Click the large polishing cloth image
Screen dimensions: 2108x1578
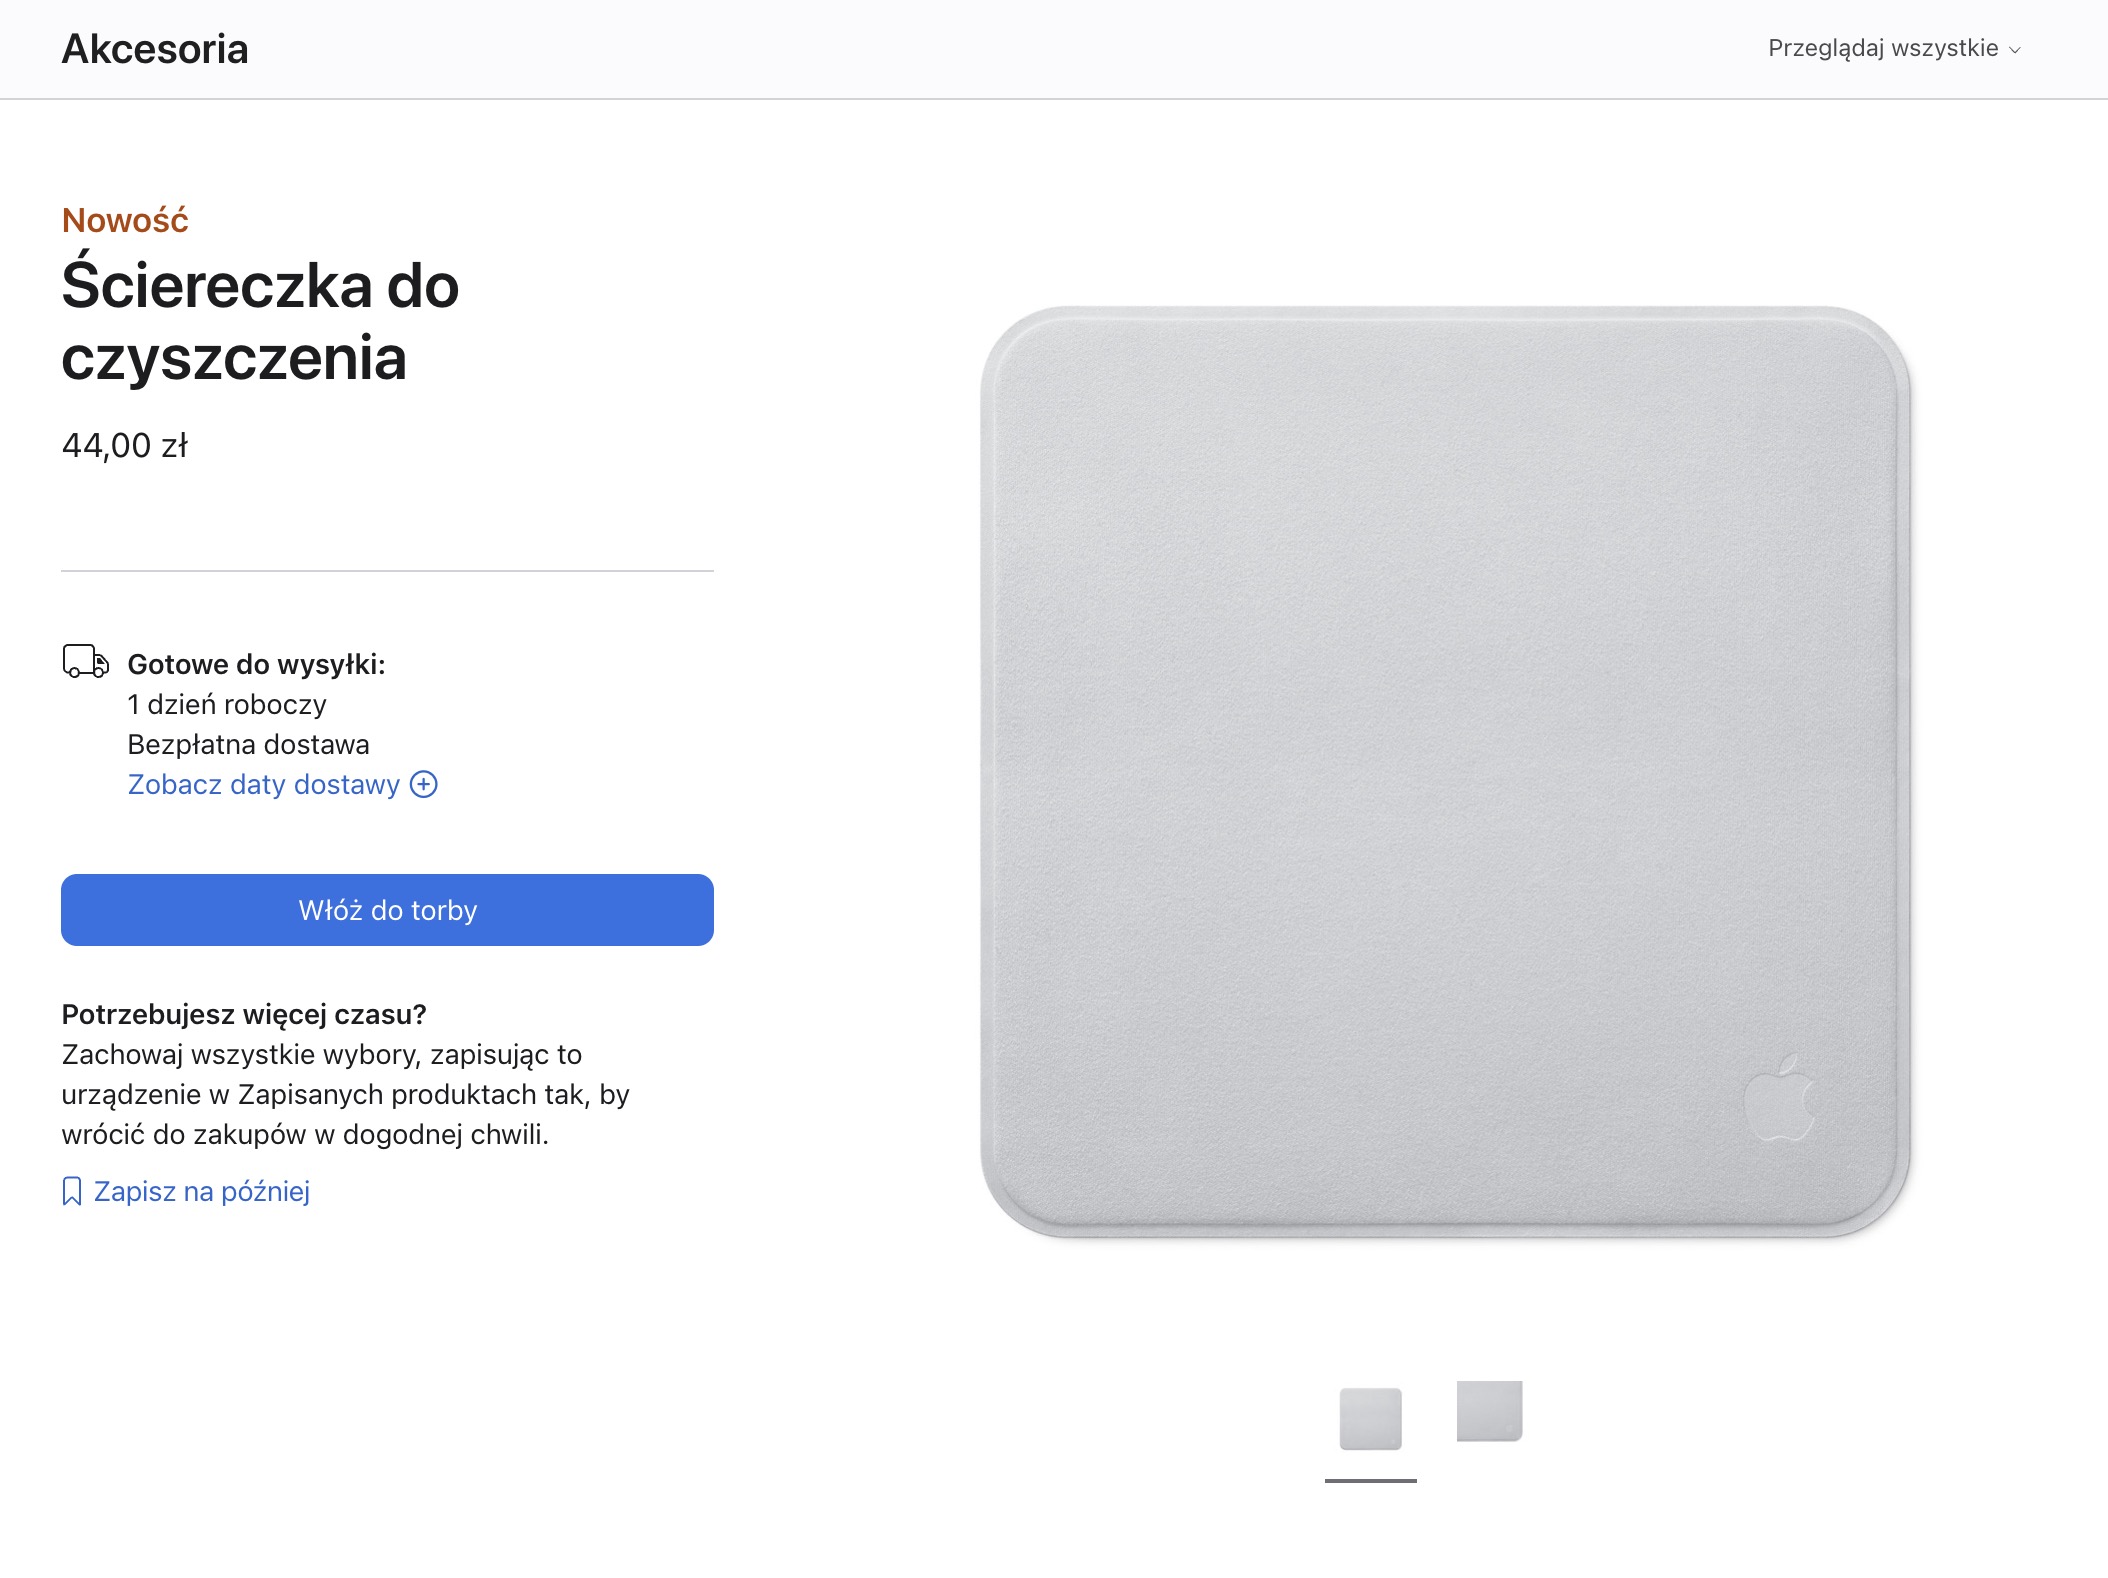pyautogui.click(x=1445, y=771)
